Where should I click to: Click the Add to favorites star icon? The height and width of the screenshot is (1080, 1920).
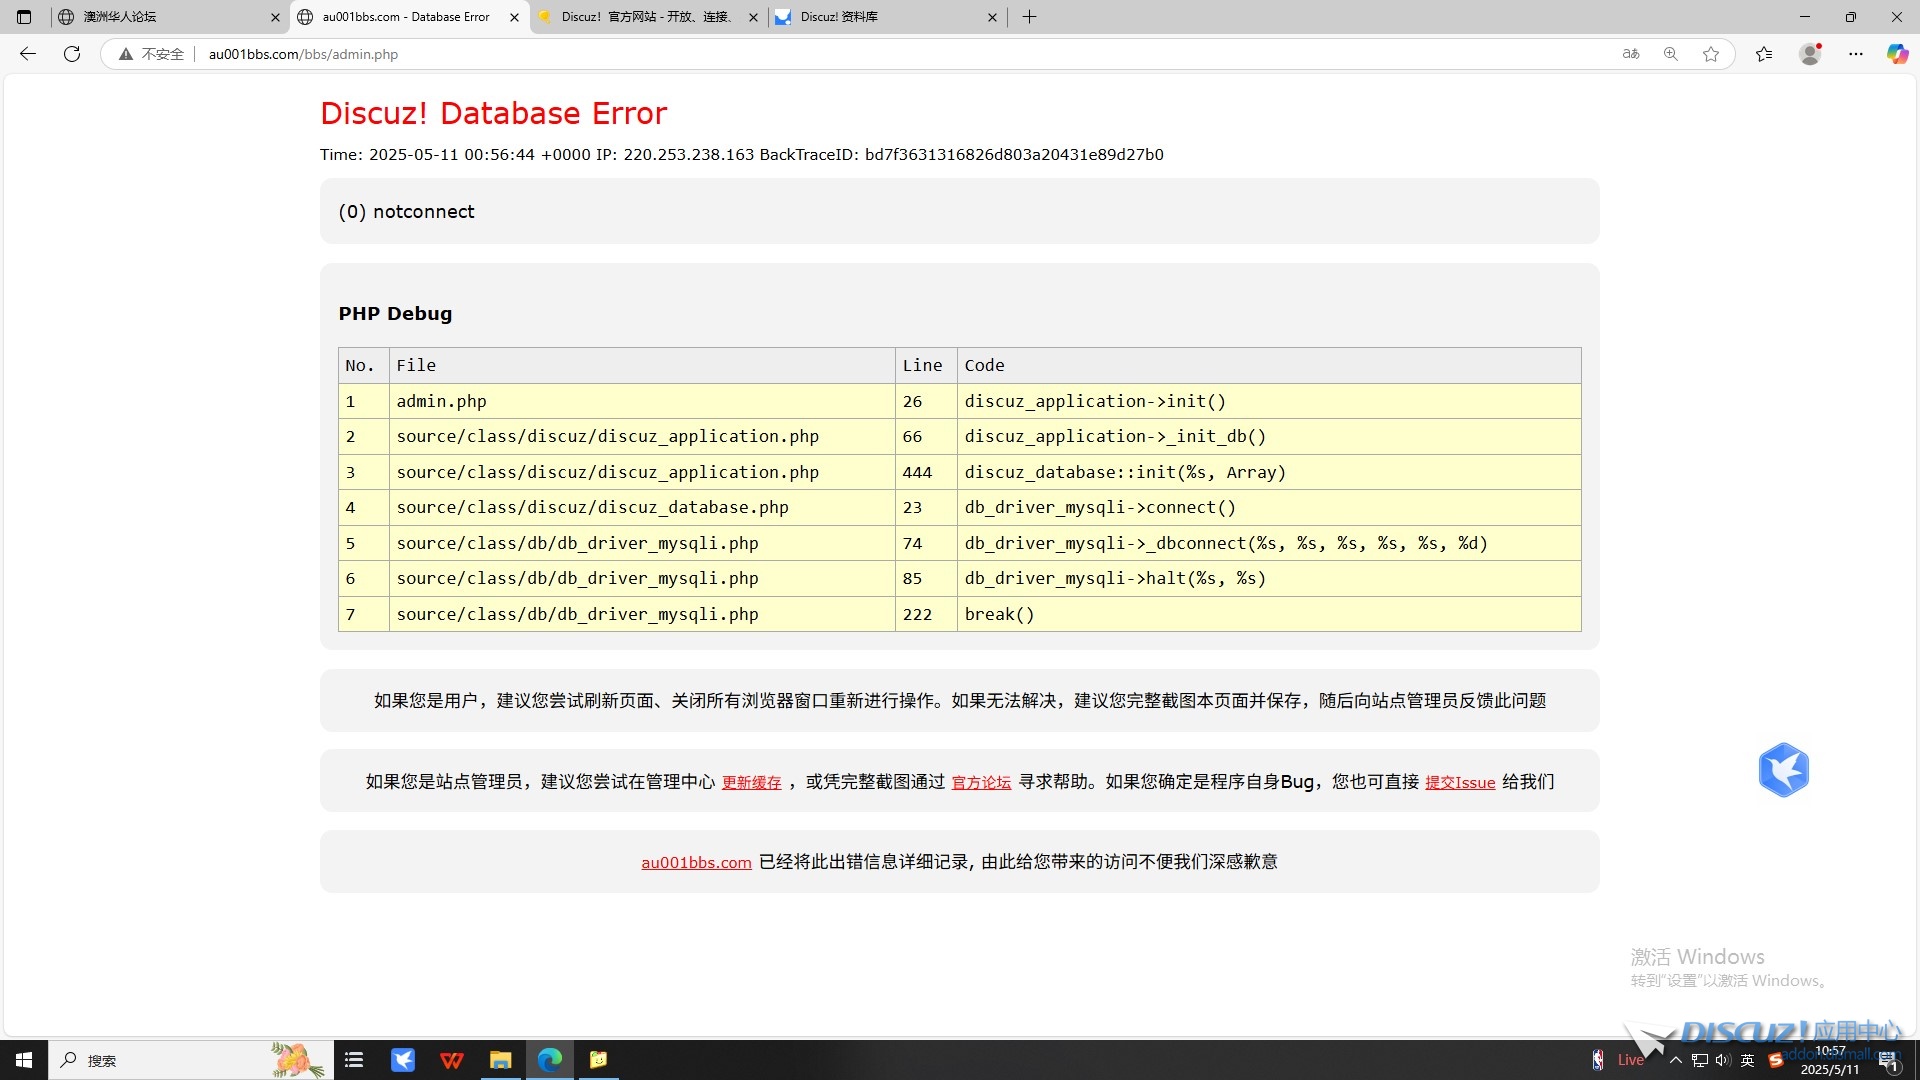click(1711, 54)
